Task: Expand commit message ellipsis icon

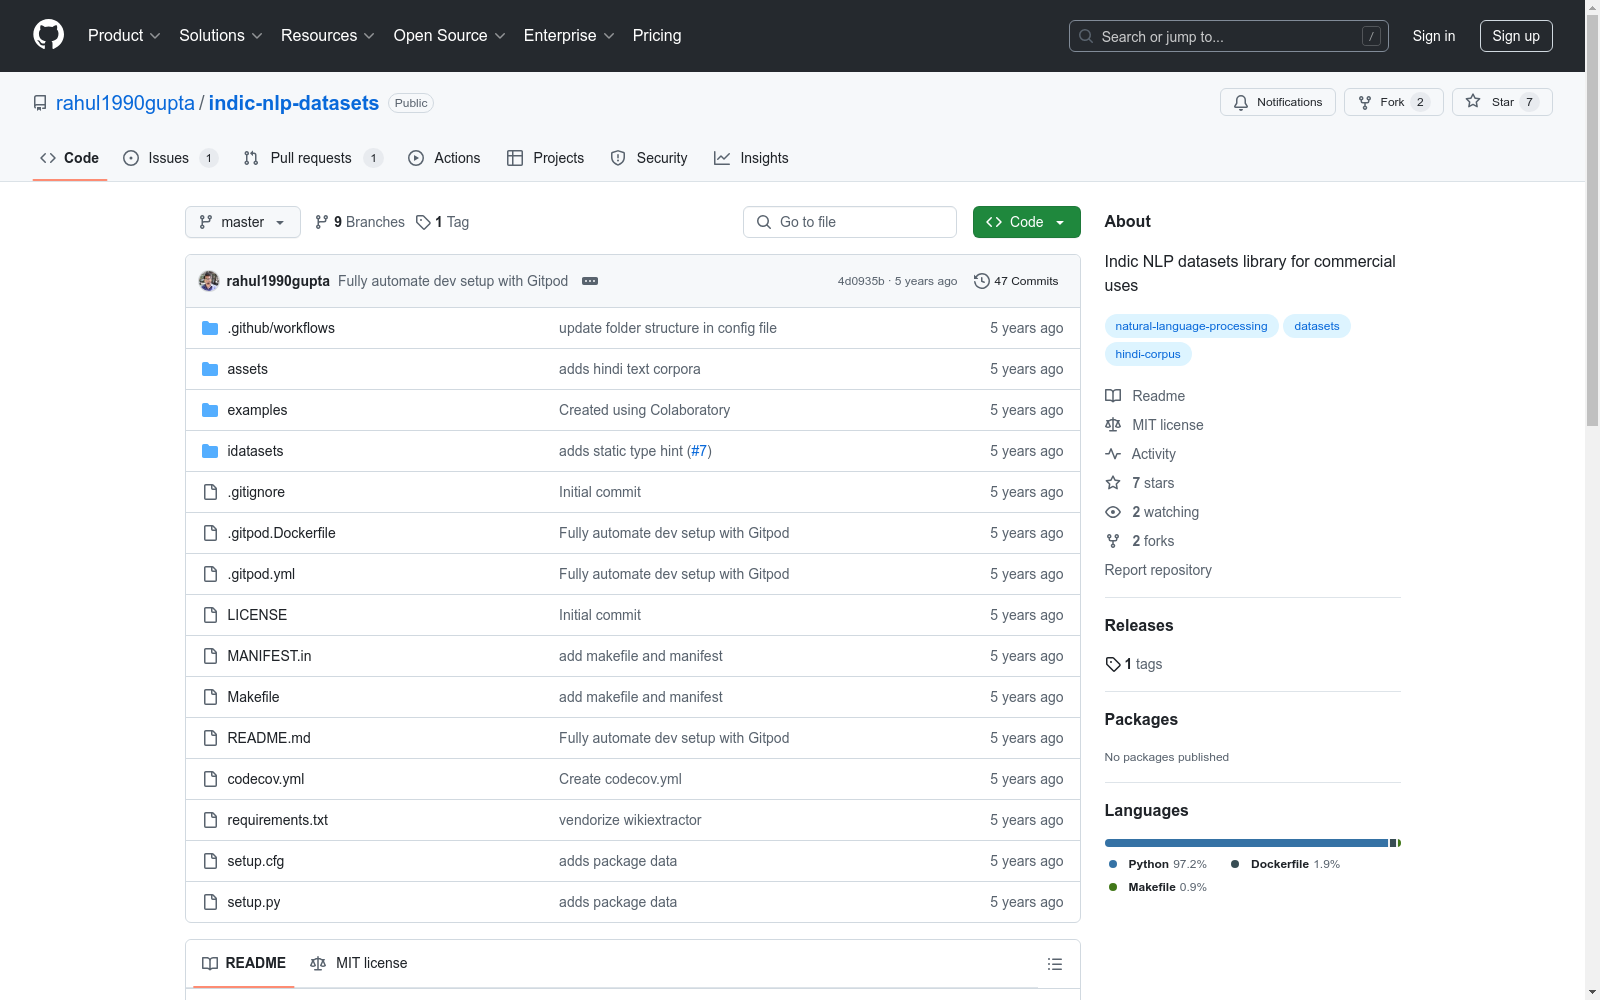Action: pyautogui.click(x=590, y=281)
